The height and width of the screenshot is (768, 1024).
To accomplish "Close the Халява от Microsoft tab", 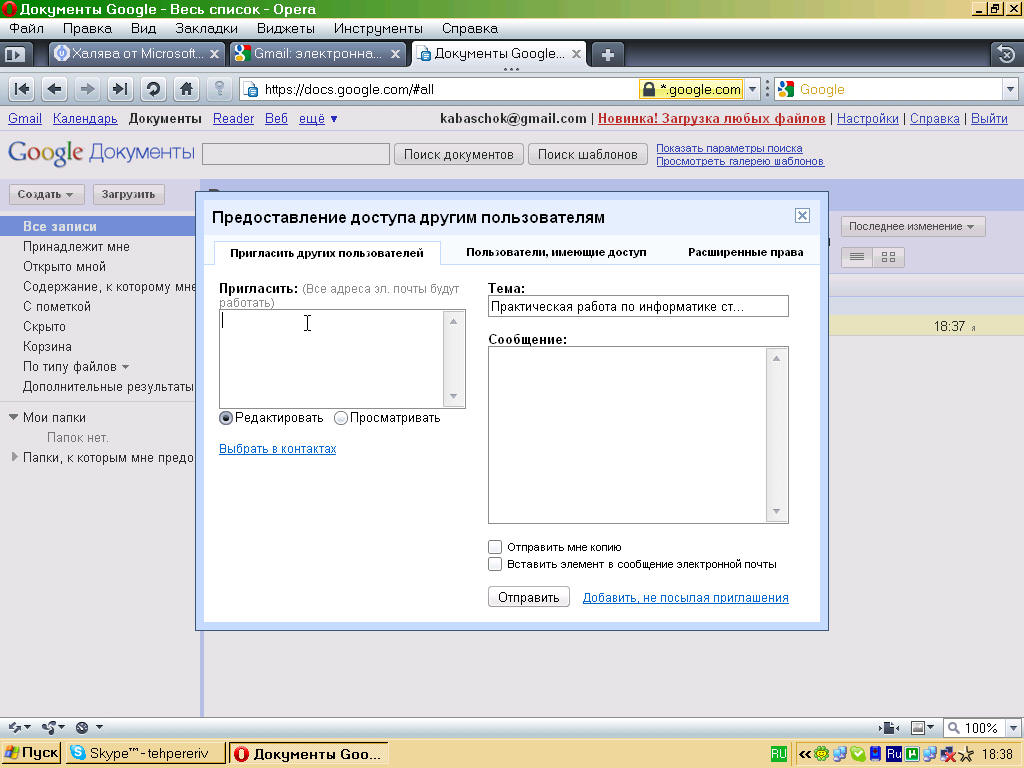I will click(x=214, y=54).
